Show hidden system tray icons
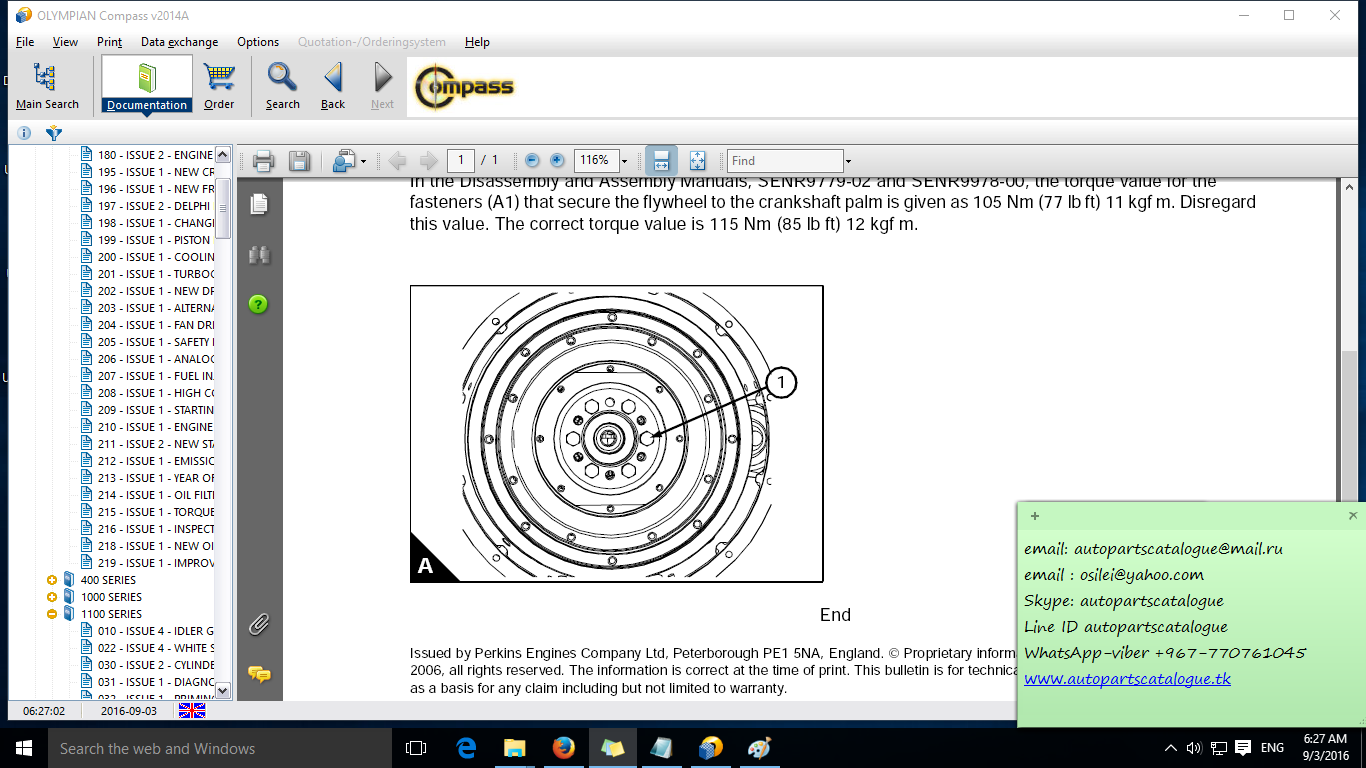 [1171, 748]
